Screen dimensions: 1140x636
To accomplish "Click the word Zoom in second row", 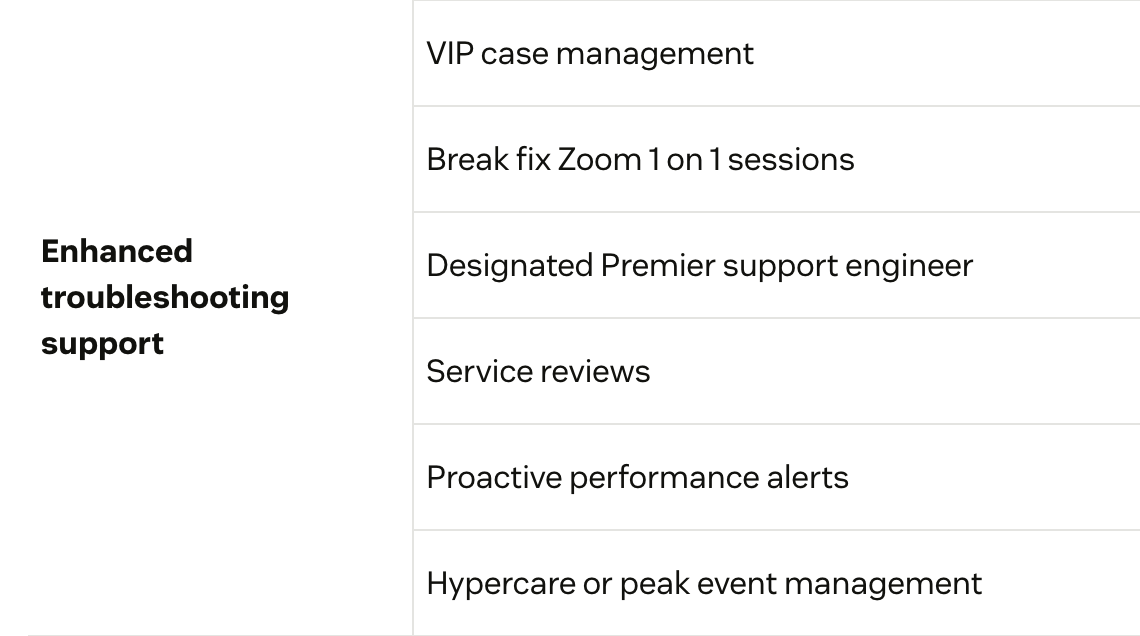I will (600, 160).
